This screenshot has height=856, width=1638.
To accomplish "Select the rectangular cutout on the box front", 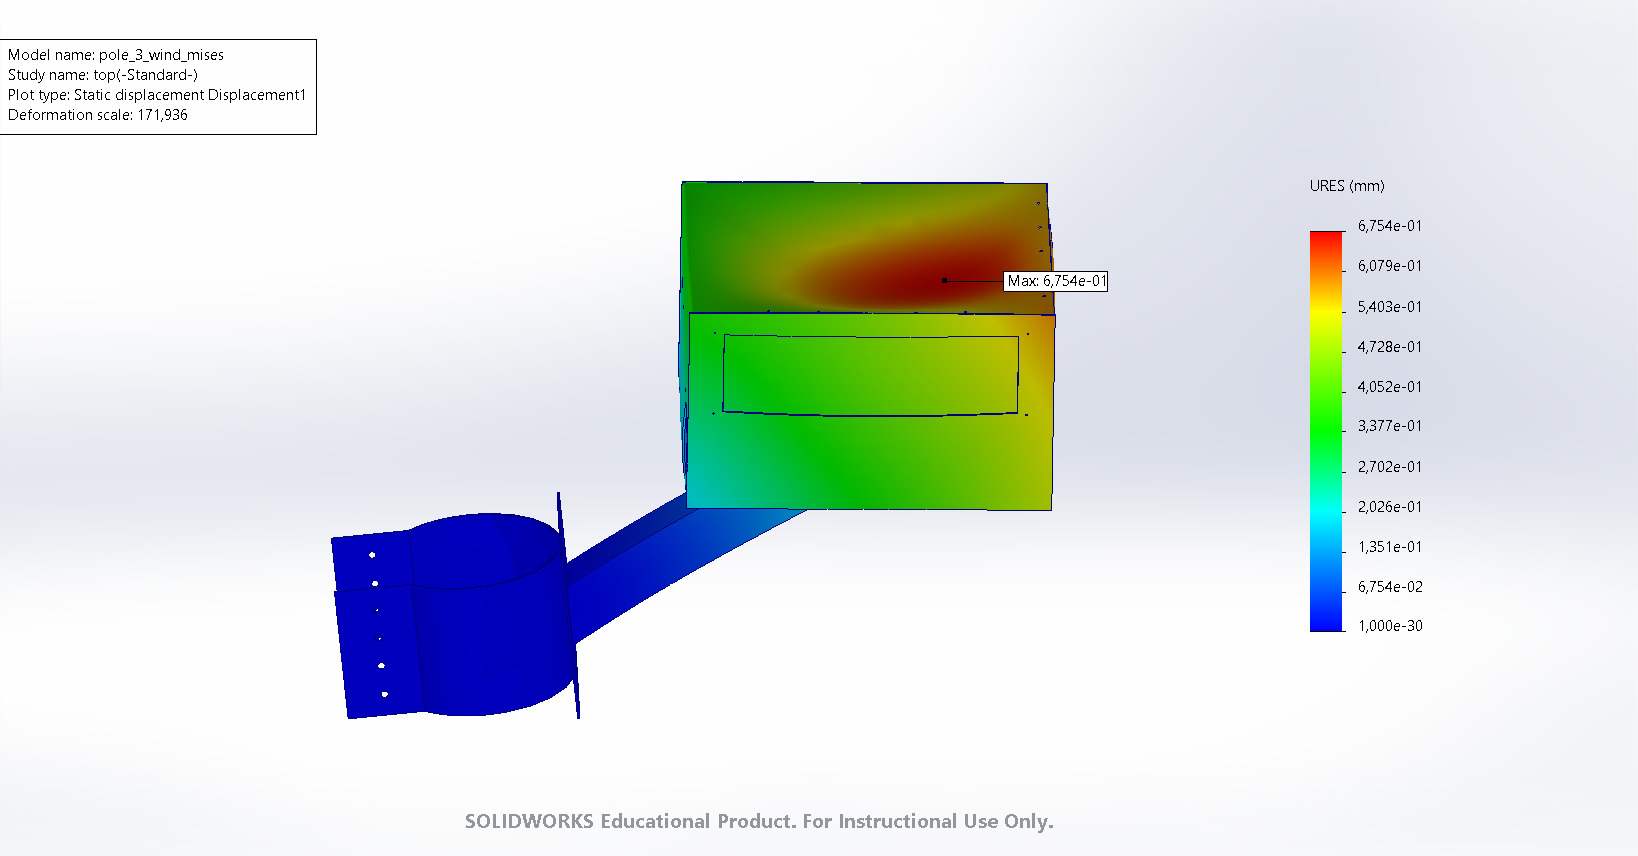I will tap(870, 375).
